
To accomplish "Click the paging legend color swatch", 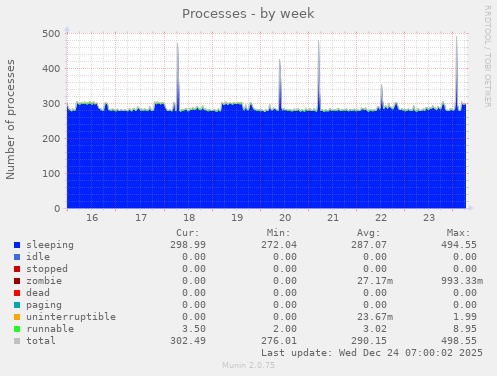I will 17,305.
